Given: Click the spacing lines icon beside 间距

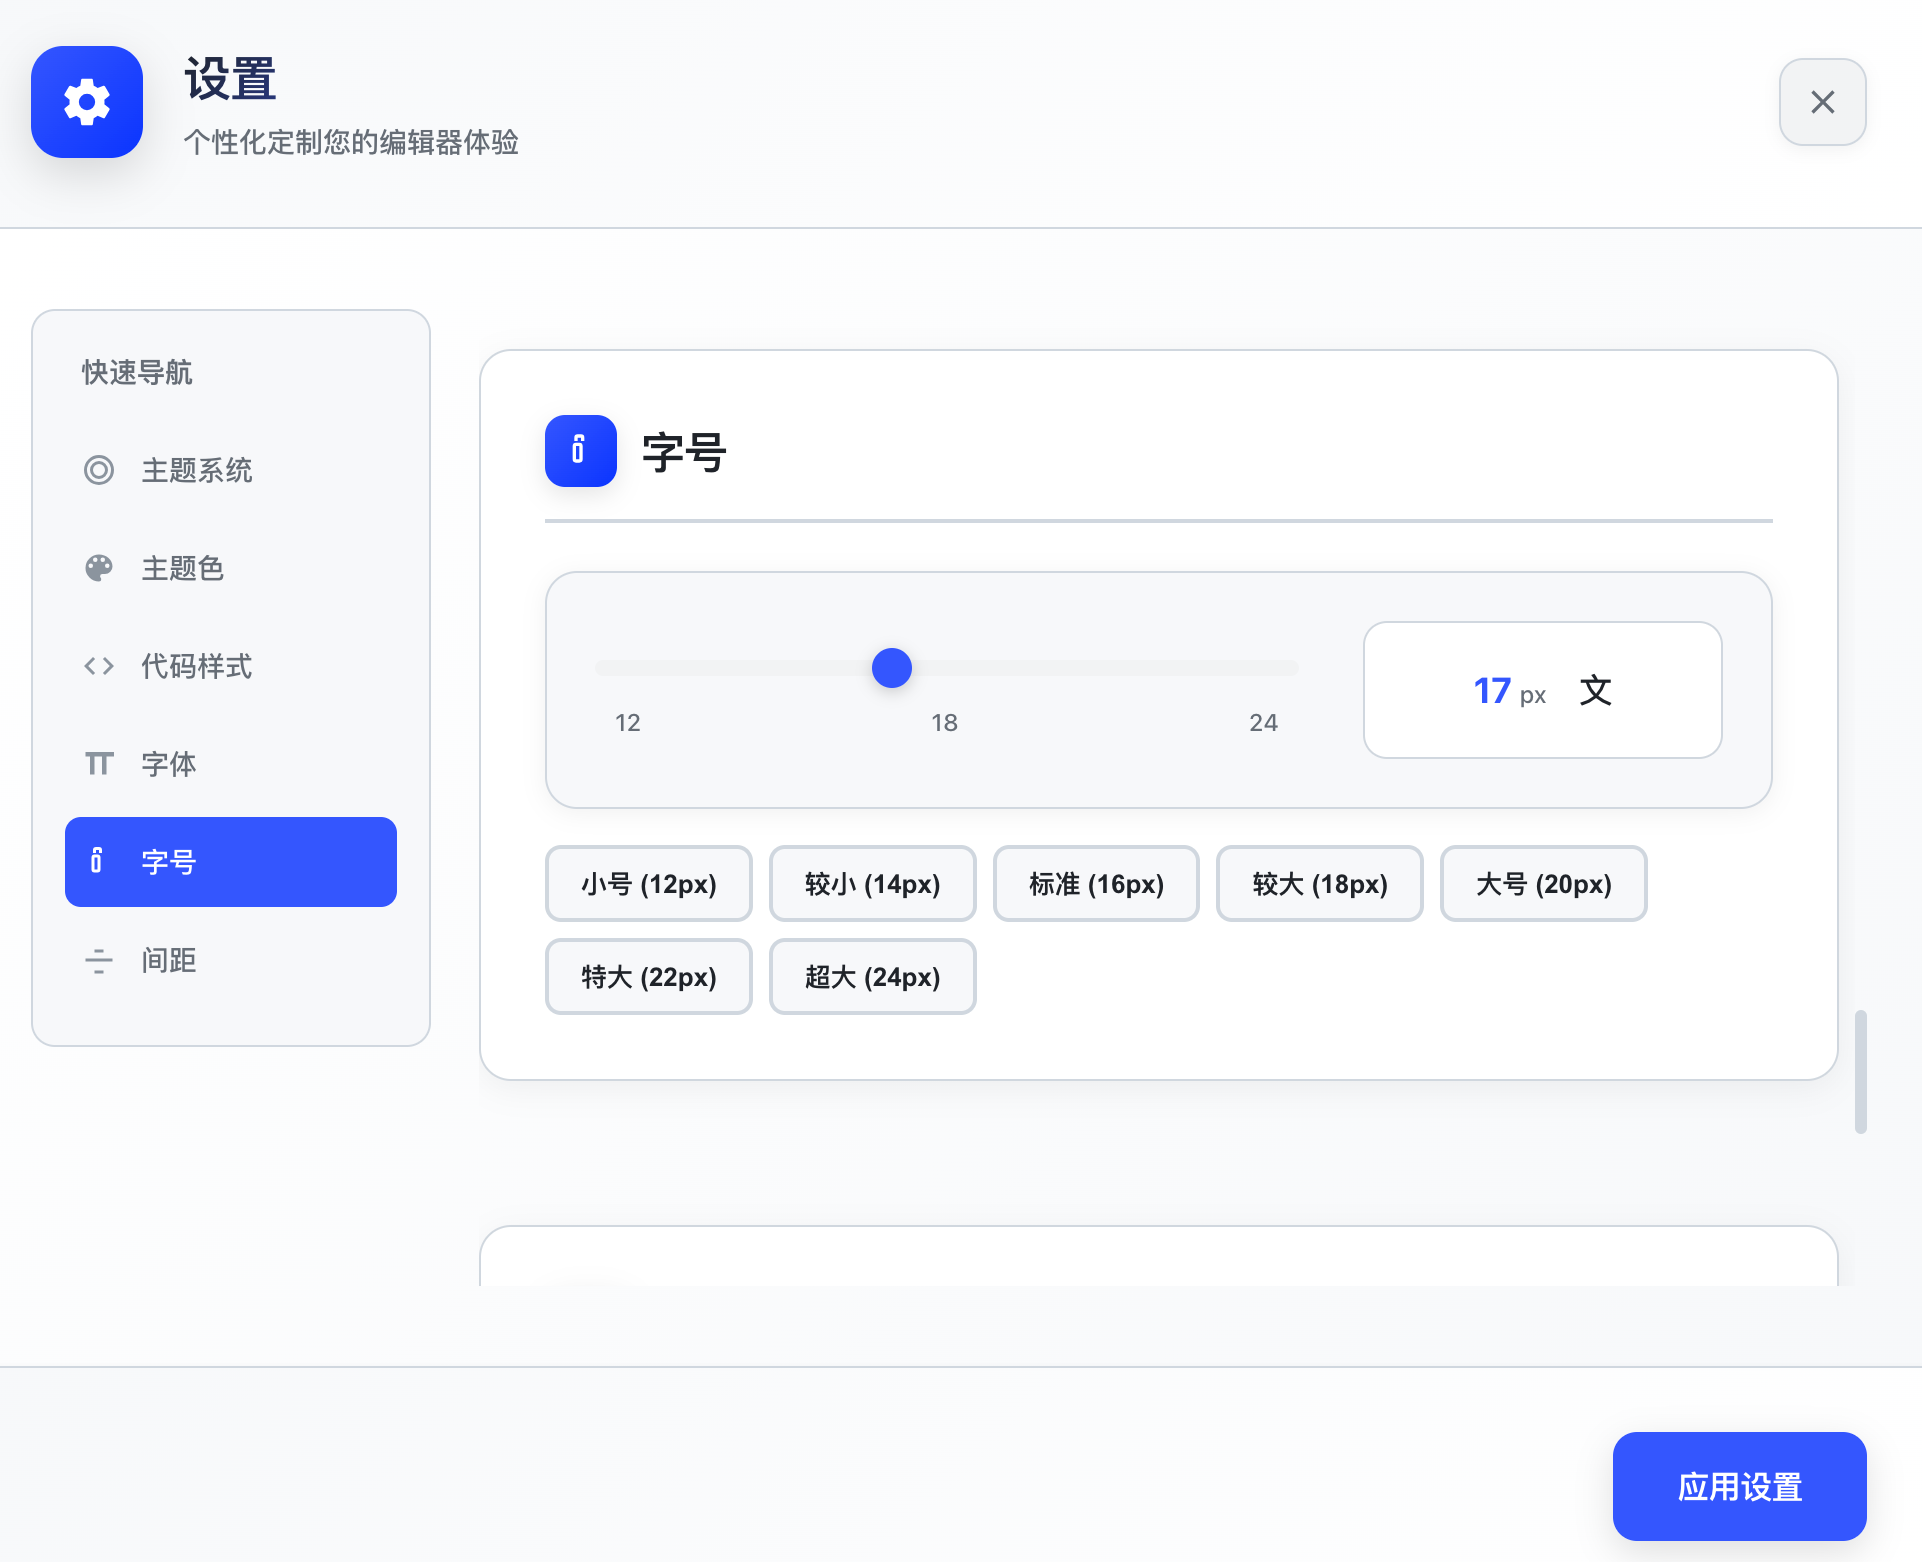Looking at the screenshot, I should click(99, 960).
